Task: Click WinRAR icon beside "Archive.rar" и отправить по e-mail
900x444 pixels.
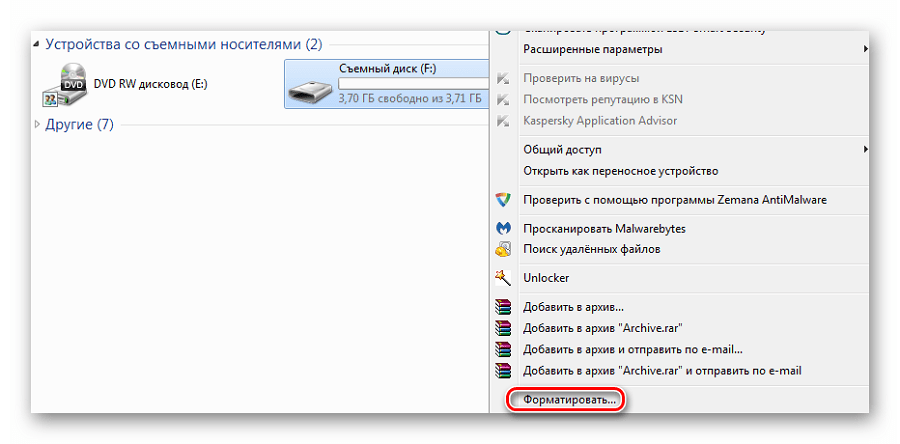Action: coord(503,371)
